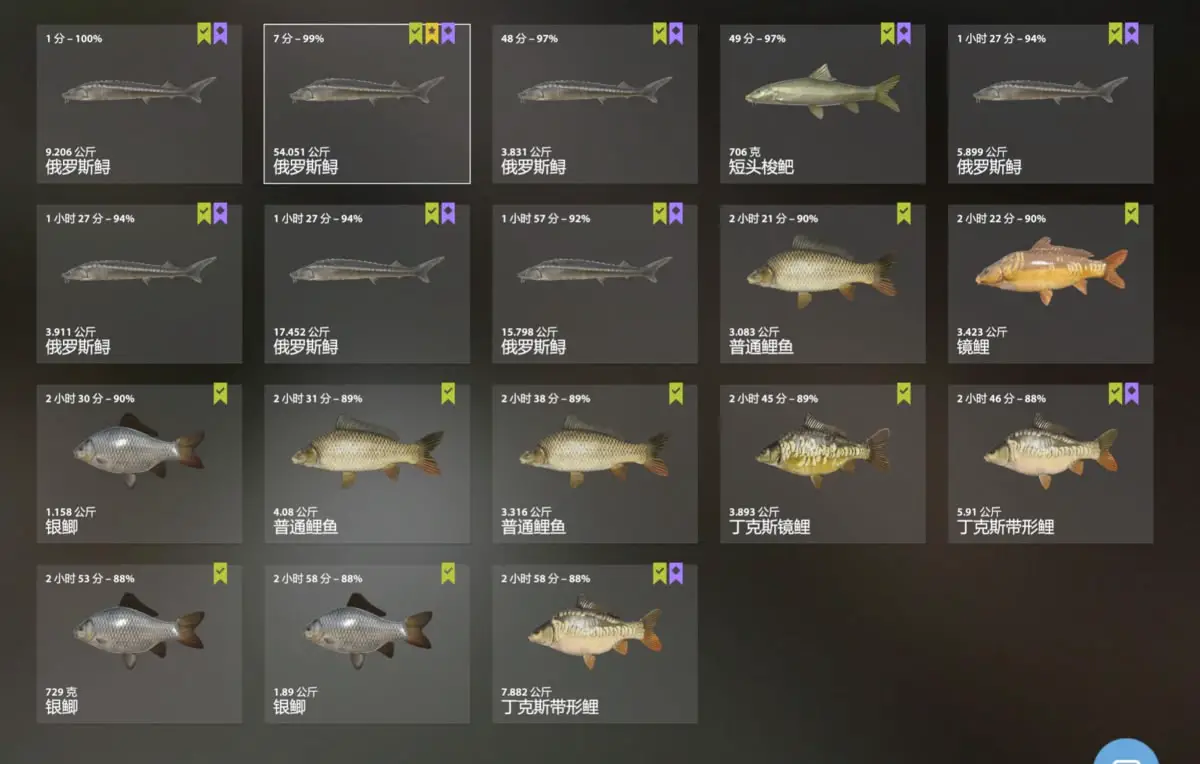Select the 3.083公斤 普通鲤鱼 card
Screen dimensions: 1200x764
(823, 284)
